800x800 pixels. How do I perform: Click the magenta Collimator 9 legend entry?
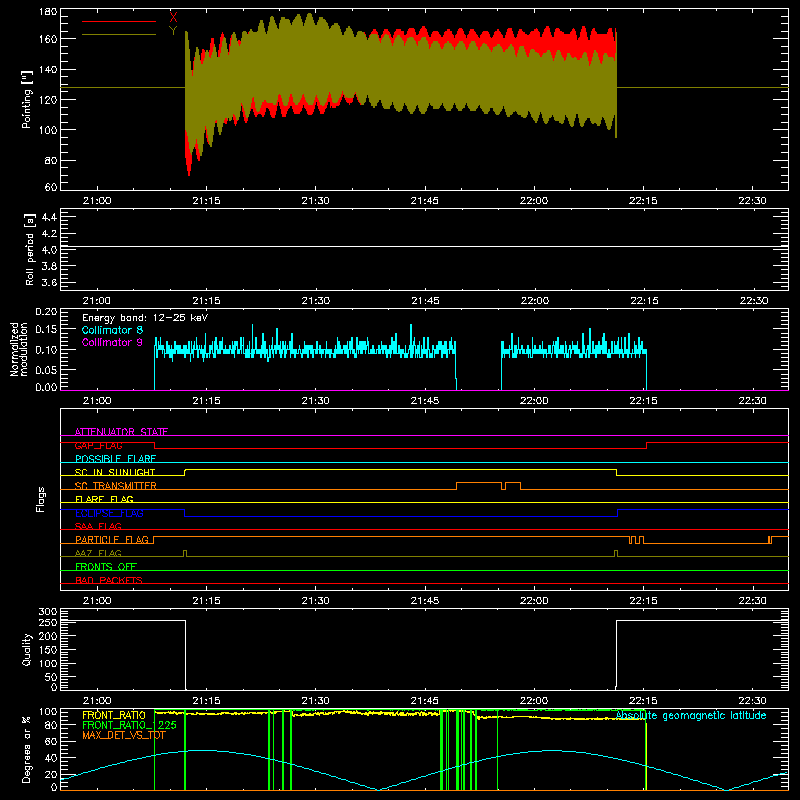click(x=112, y=342)
